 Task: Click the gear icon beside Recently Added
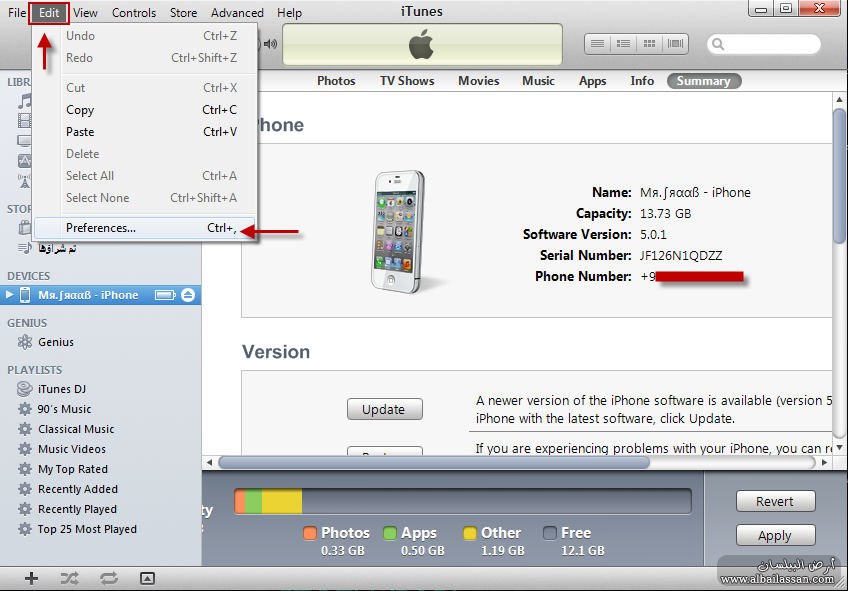pos(25,489)
